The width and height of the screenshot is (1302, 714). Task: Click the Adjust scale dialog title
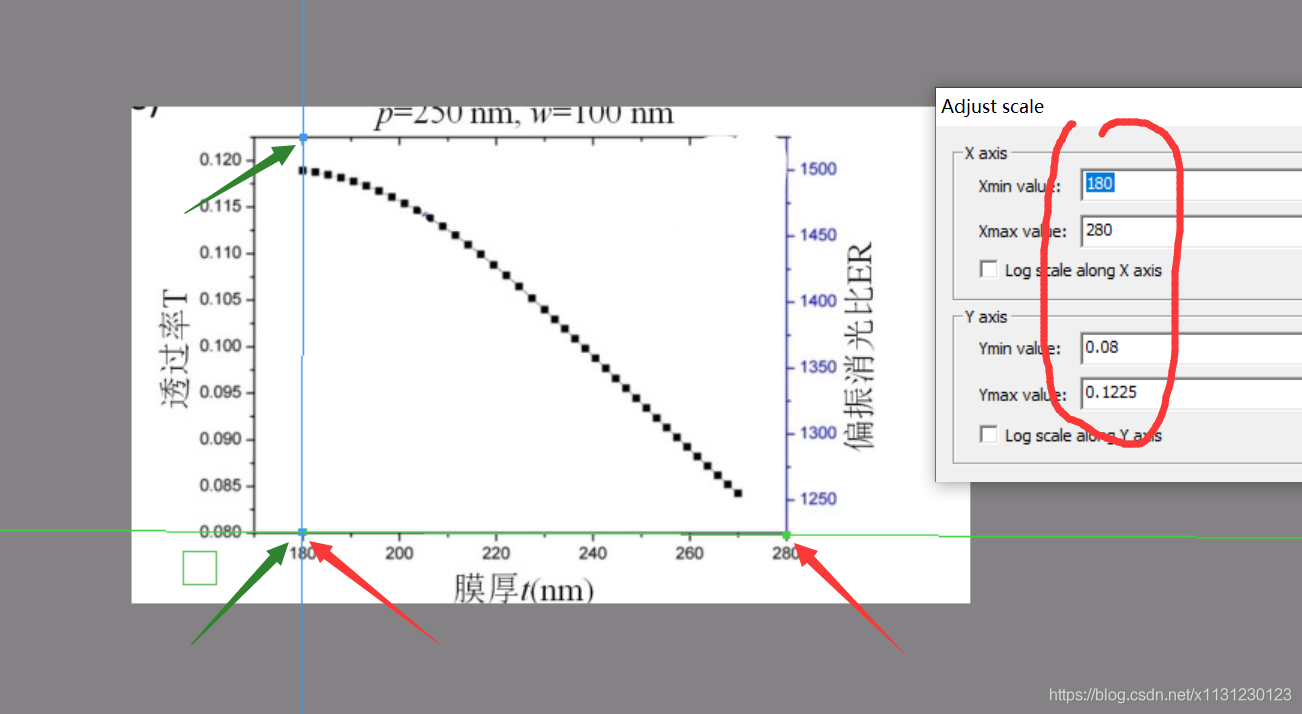(x=992, y=106)
